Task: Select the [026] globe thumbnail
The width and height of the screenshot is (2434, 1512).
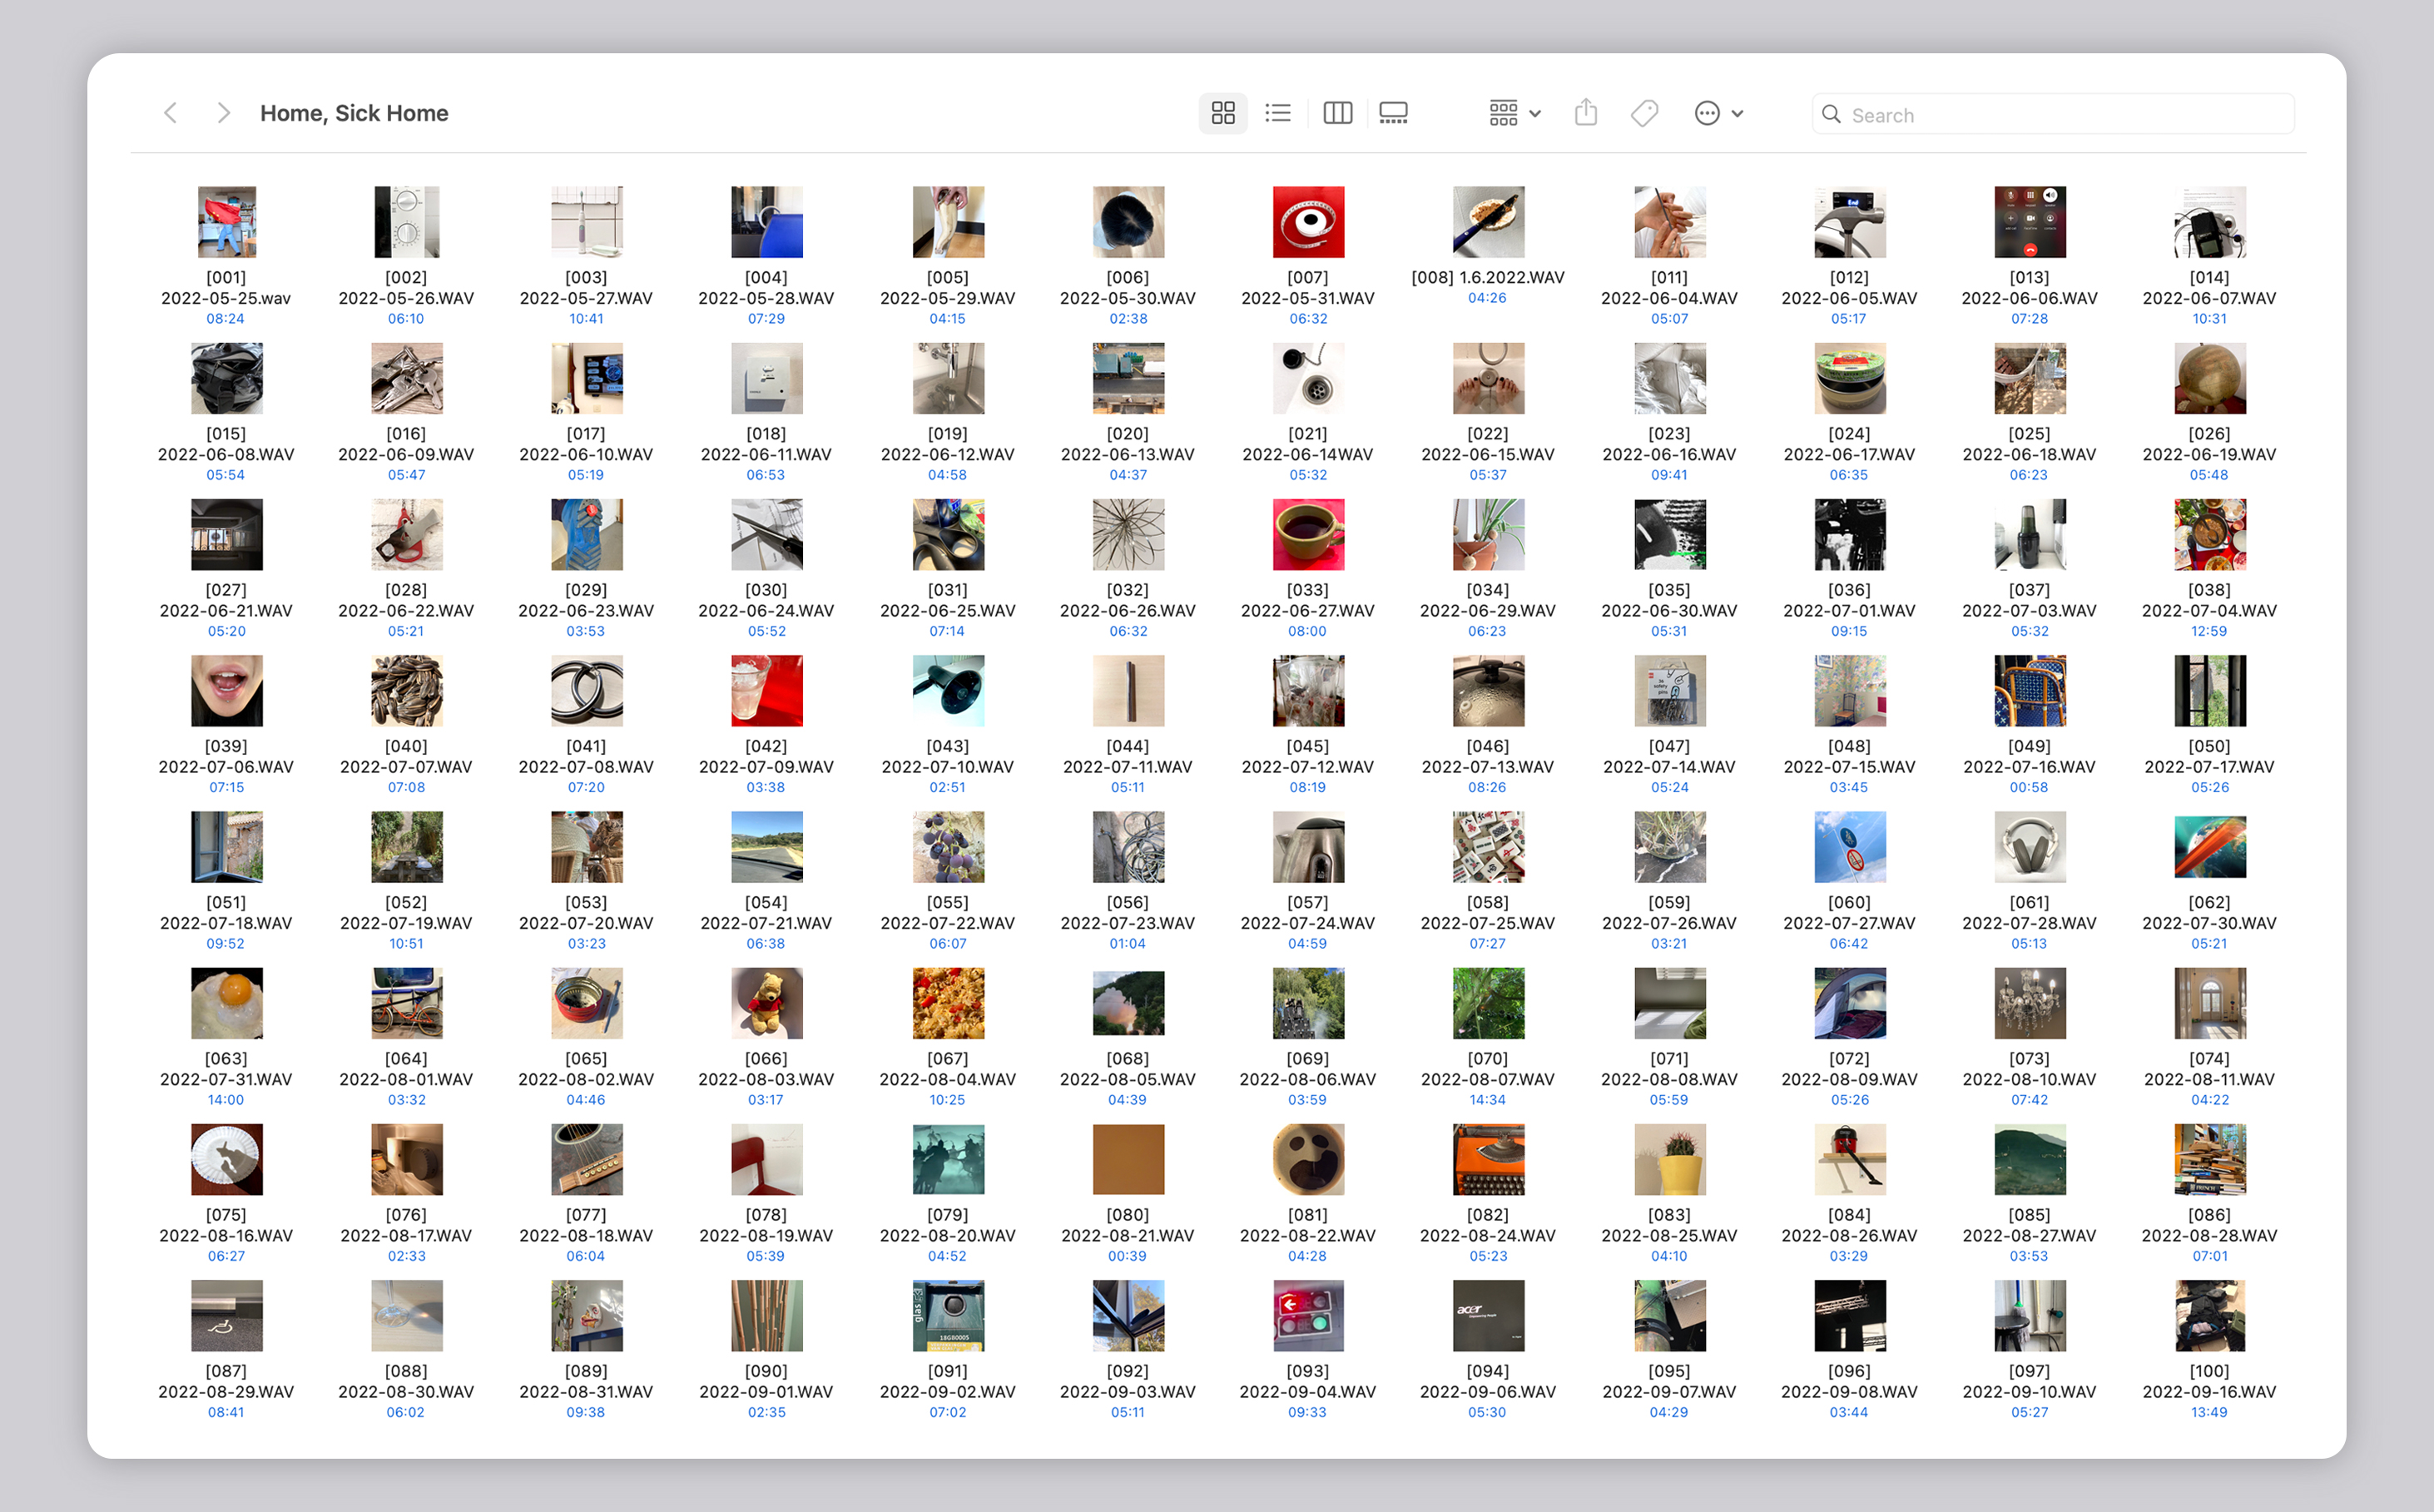Action: tap(2209, 378)
